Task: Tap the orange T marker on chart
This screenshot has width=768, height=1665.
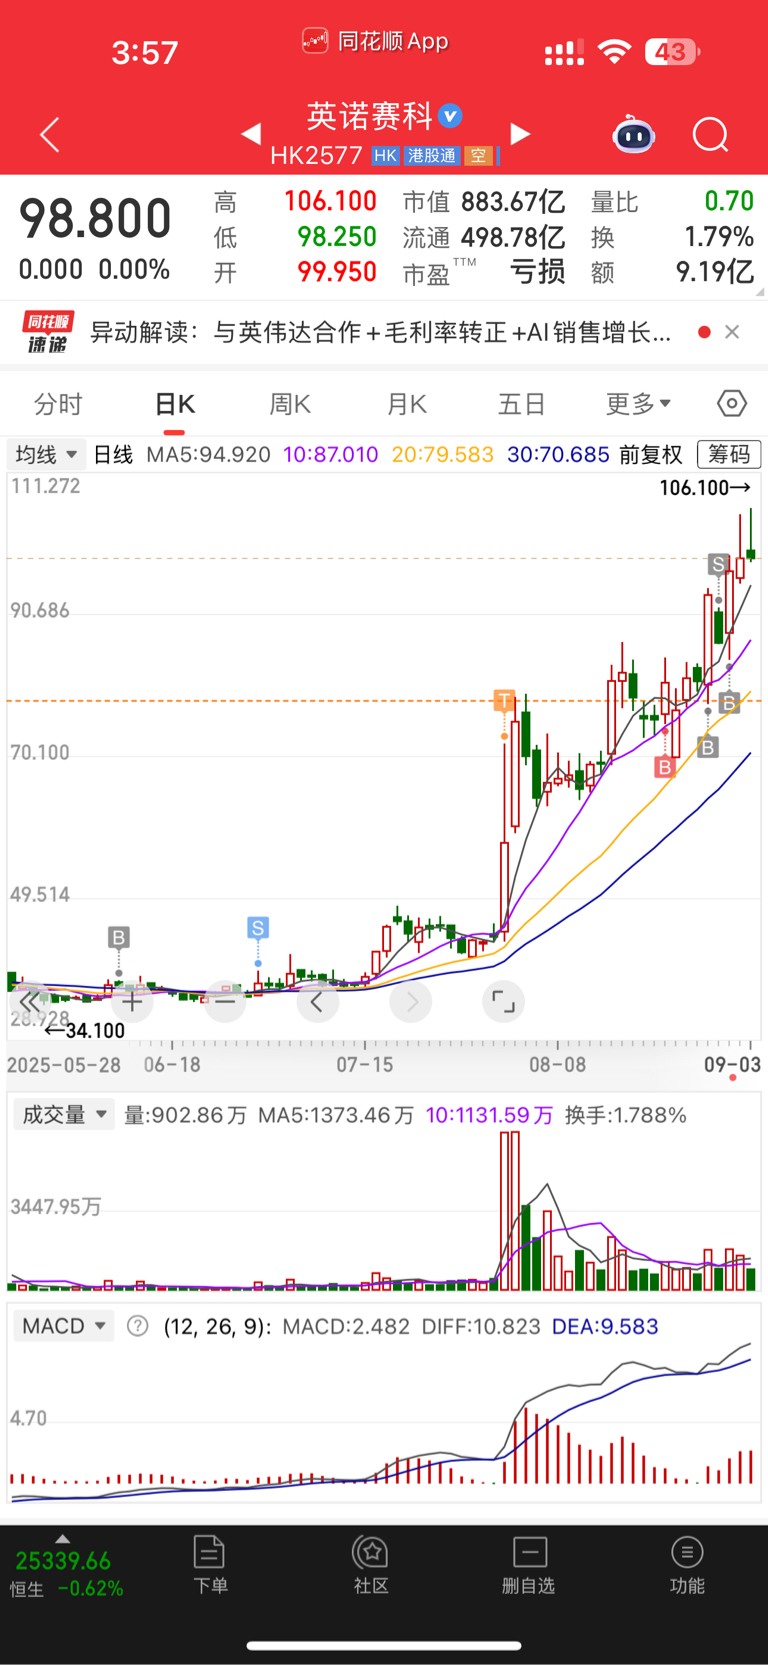Action: (x=504, y=700)
